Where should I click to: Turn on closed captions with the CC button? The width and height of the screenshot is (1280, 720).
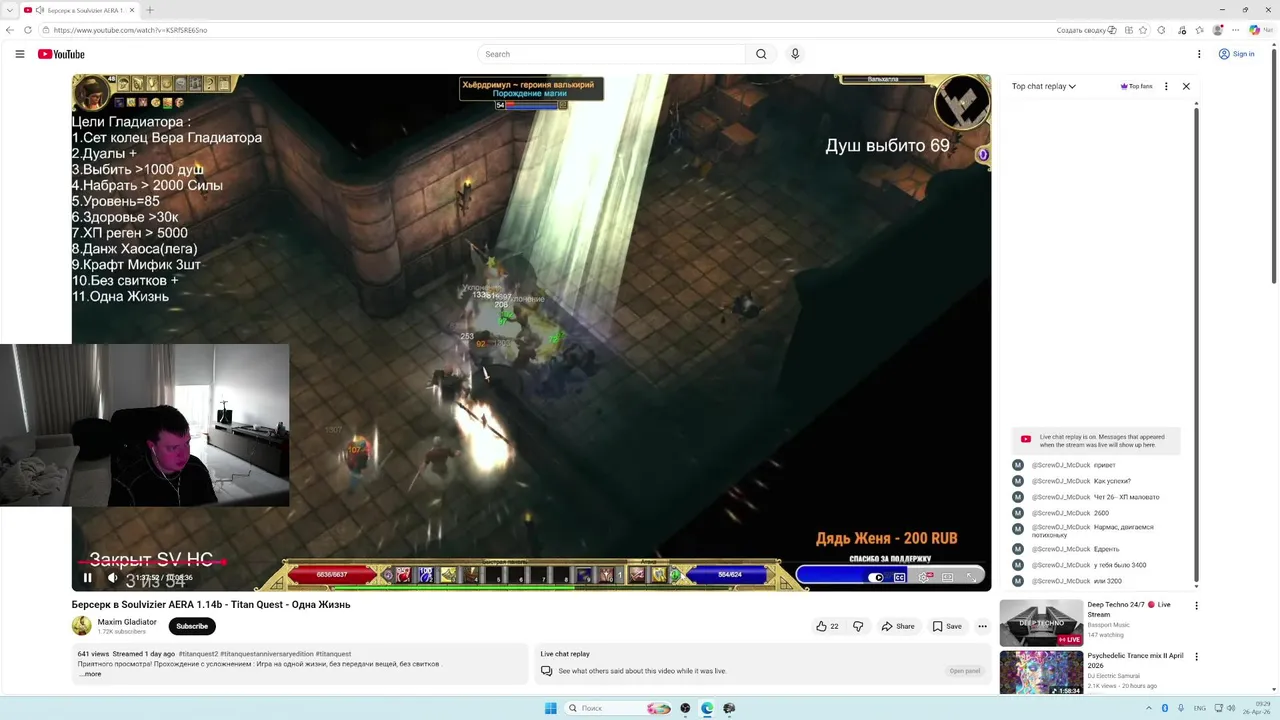[x=899, y=577]
